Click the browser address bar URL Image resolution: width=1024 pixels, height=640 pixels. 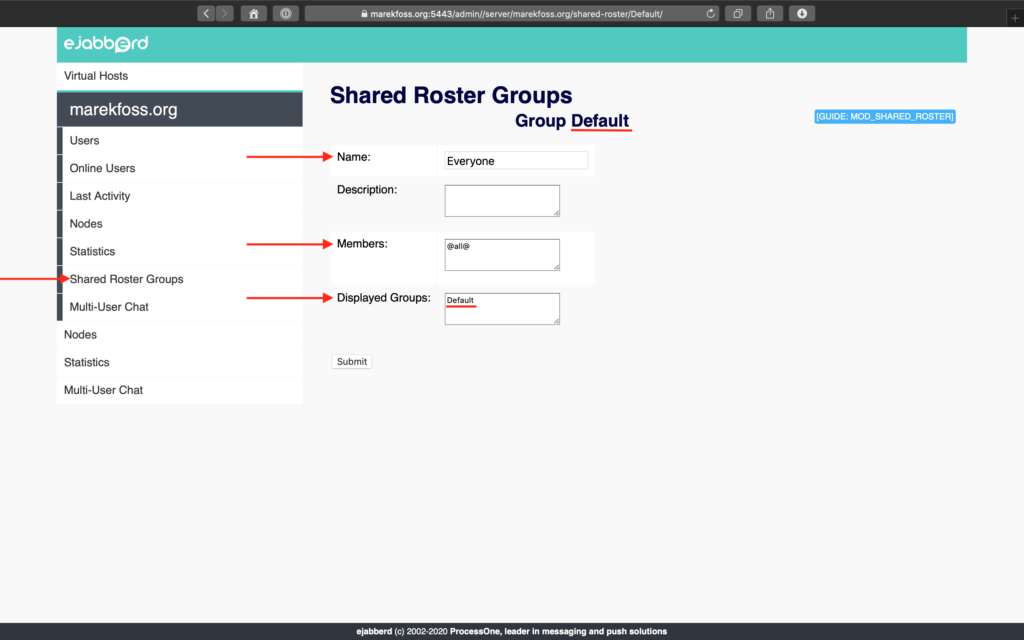pos(510,14)
